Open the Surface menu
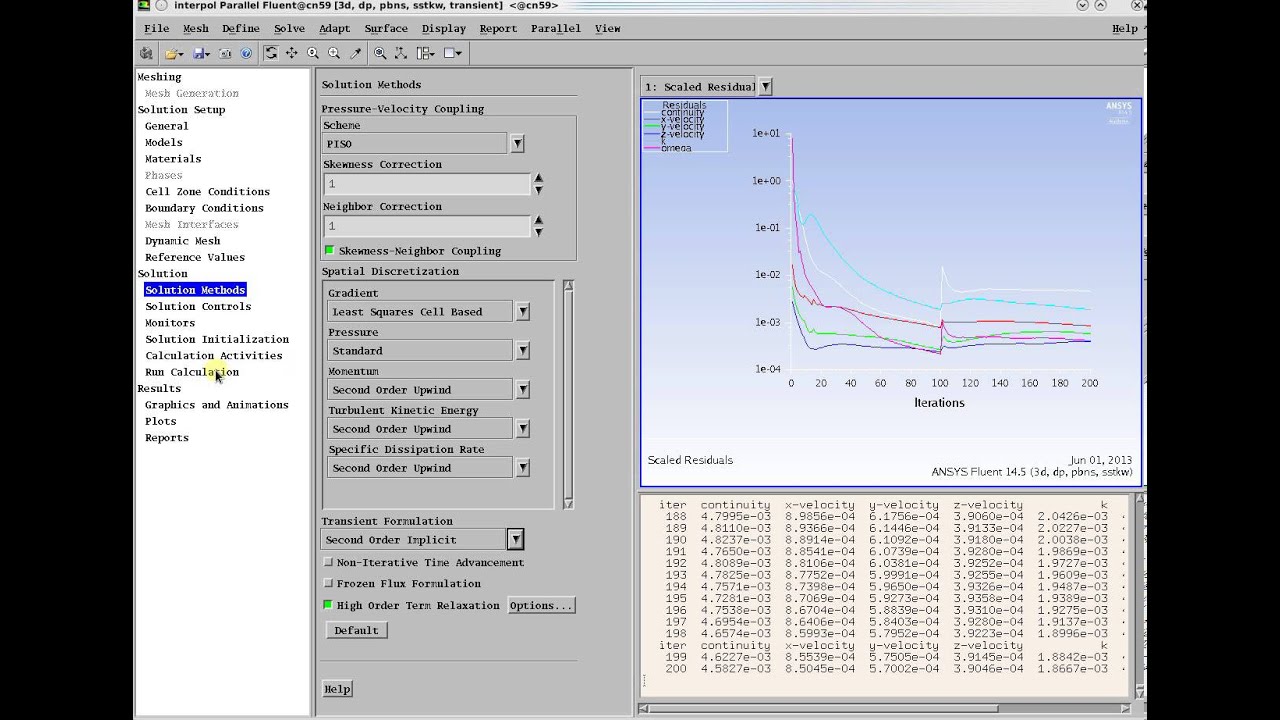Viewport: 1280px width, 720px height. click(386, 28)
